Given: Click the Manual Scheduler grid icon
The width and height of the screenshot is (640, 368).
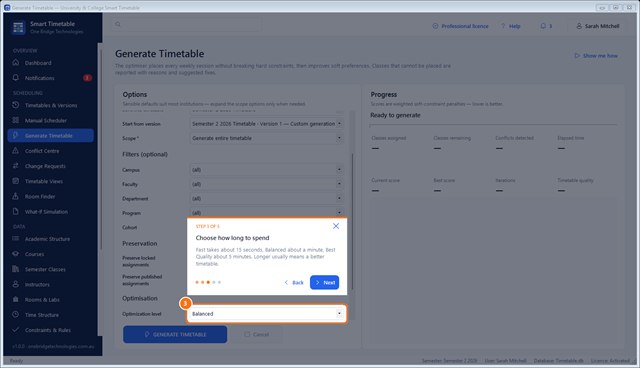Looking at the screenshot, I should coord(16,120).
